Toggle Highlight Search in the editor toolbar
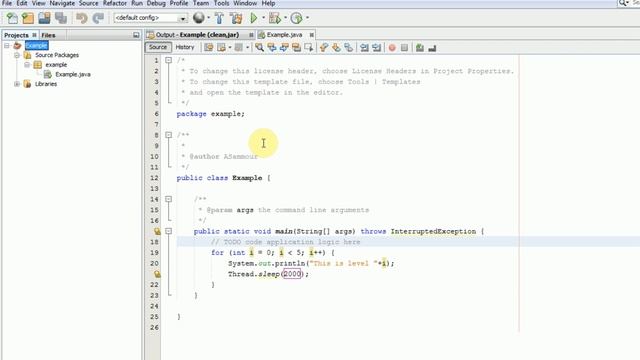The image size is (640, 360). tap(296, 48)
